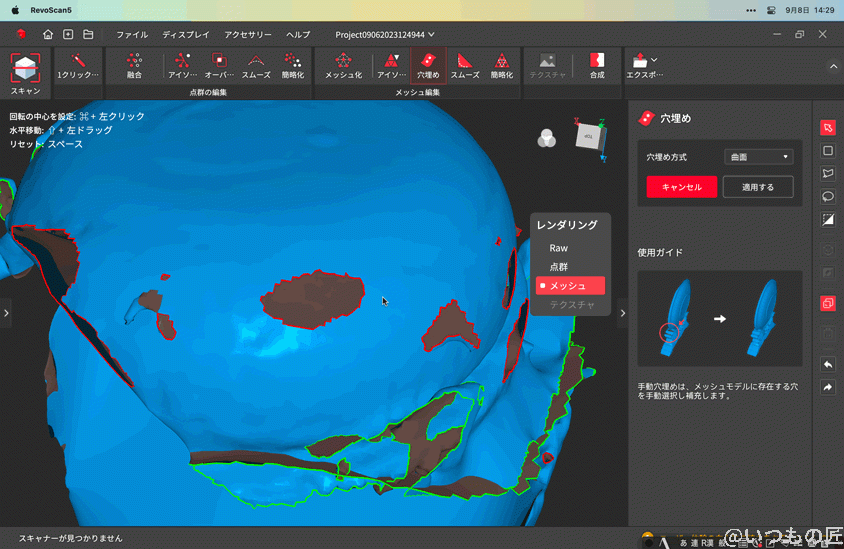Click the home icon in title bar

tap(48, 34)
